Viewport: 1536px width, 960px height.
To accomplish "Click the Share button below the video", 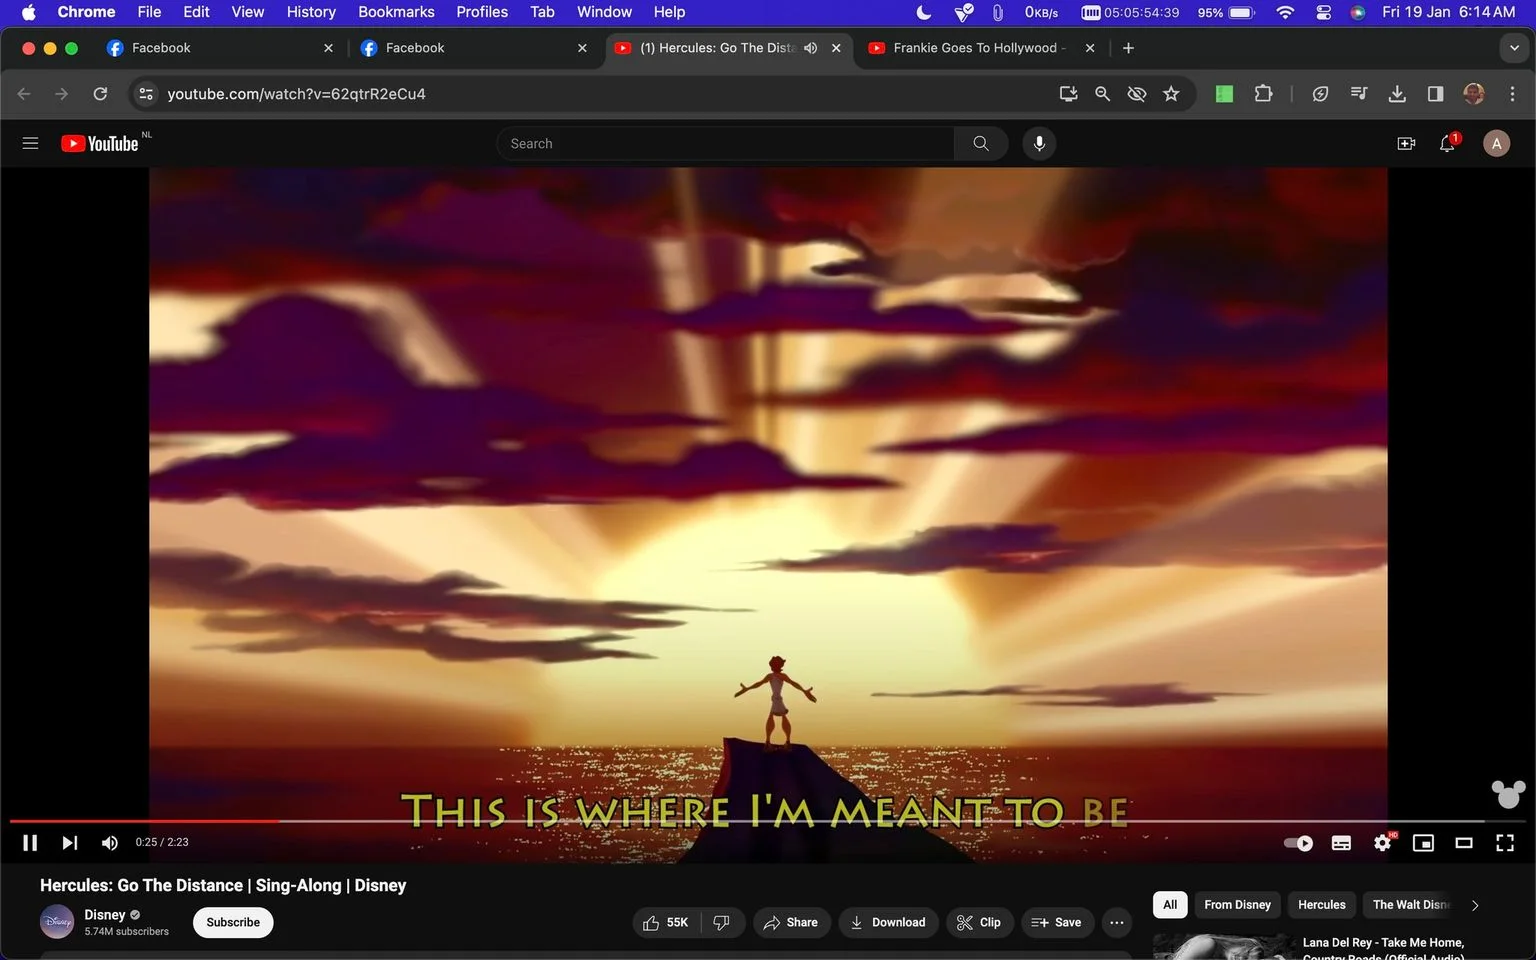I will pyautogui.click(x=791, y=922).
